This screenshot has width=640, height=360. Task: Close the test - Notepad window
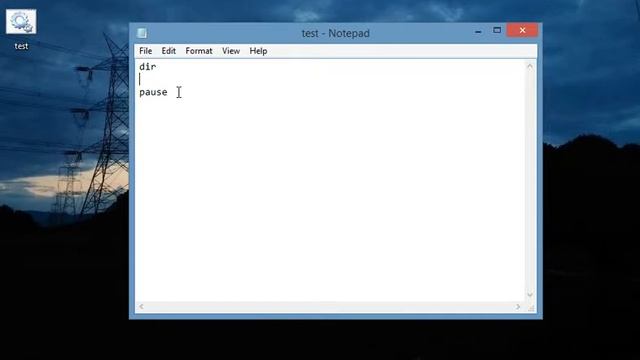pyautogui.click(x=522, y=30)
